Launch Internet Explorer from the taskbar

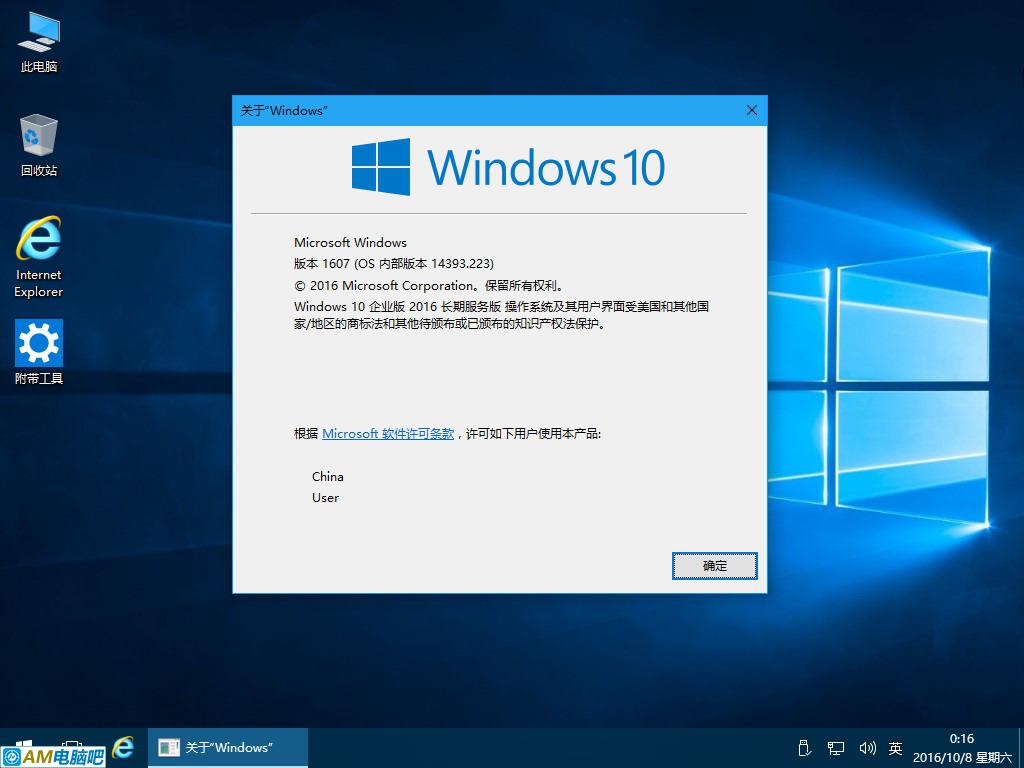[x=123, y=747]
